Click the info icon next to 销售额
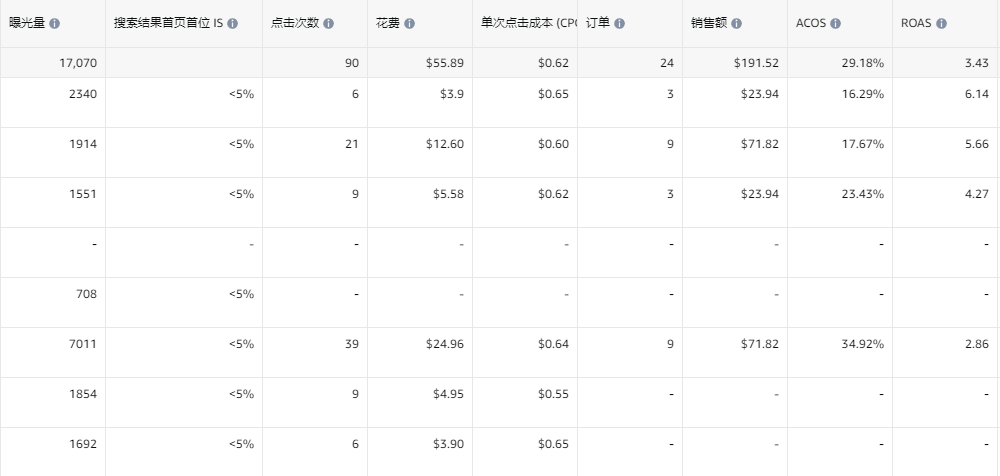 coord(737,23)
